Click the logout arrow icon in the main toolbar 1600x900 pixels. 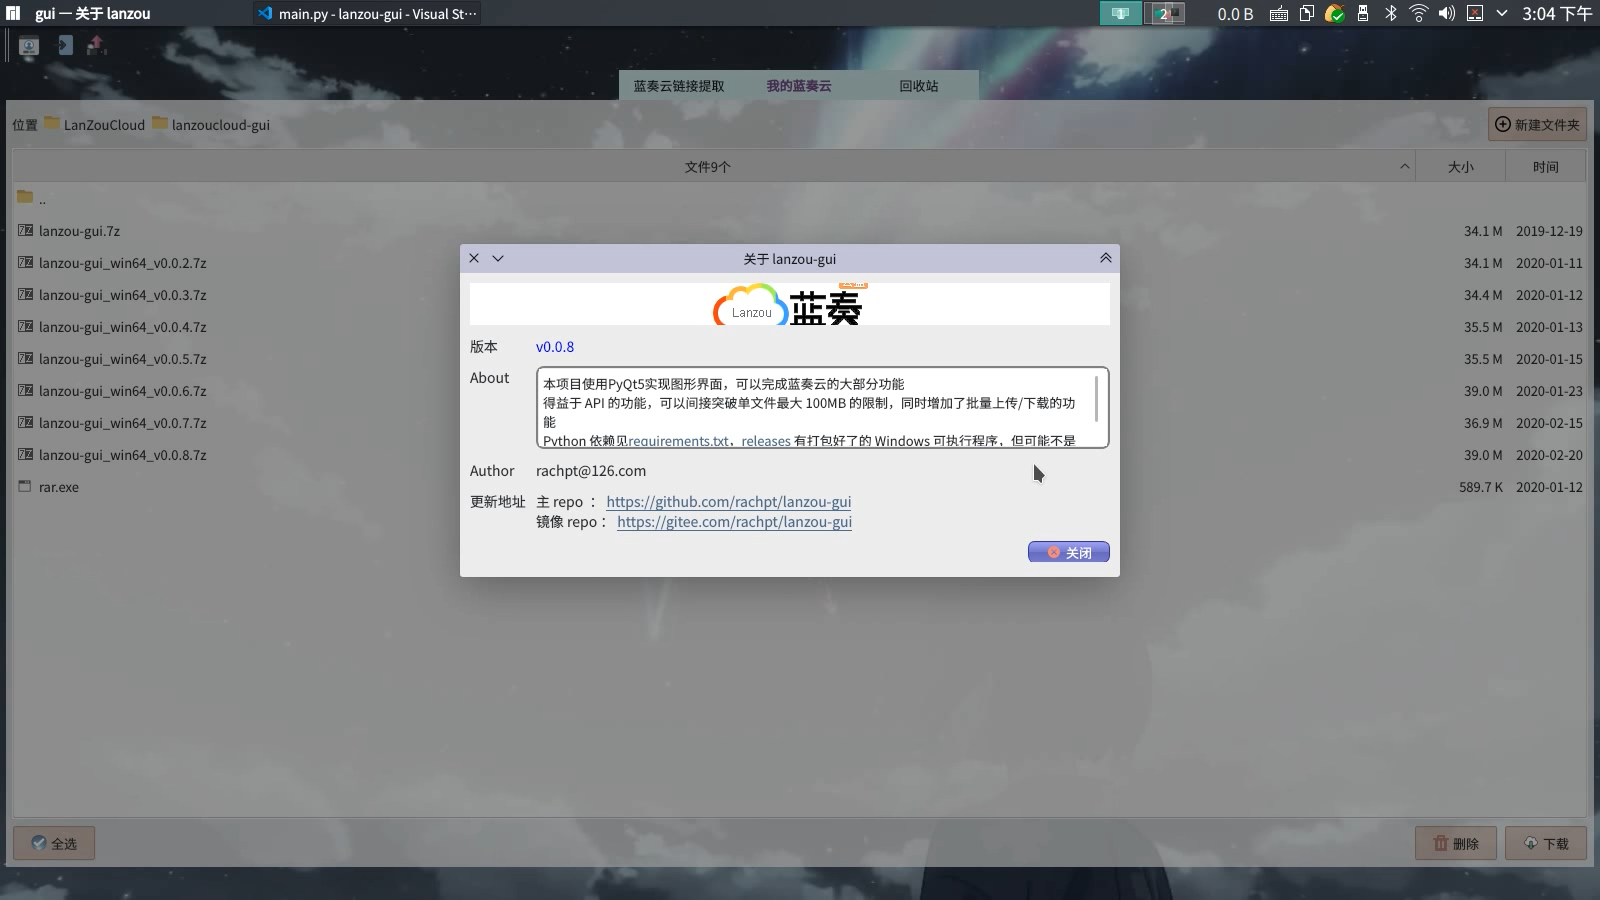pyautogui.click(x=65, y=45)
